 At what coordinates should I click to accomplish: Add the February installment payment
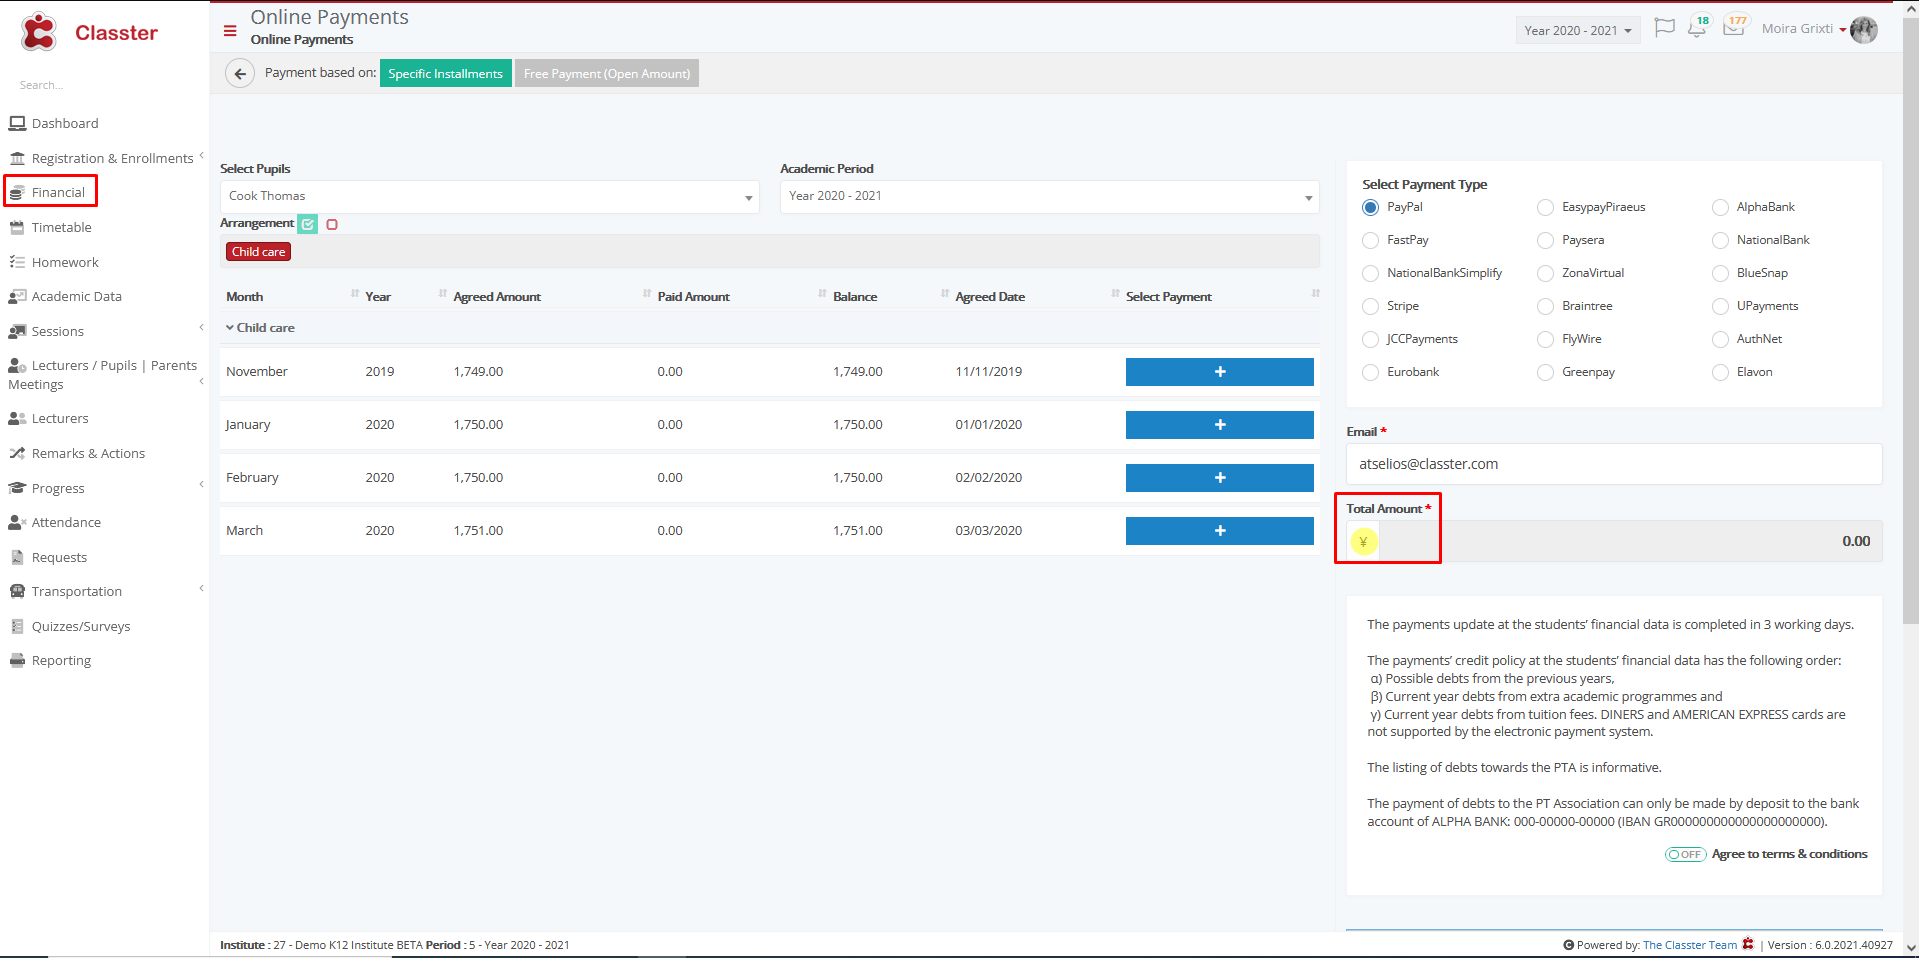coord(1220,478)
